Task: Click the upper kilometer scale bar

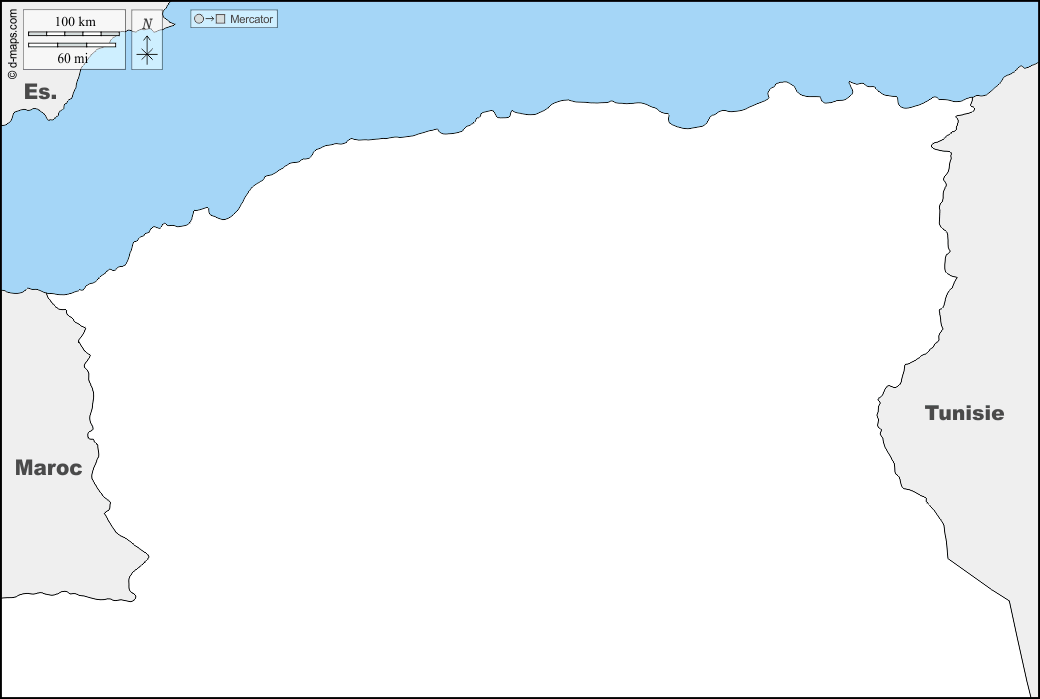Action: pos(73,34)
